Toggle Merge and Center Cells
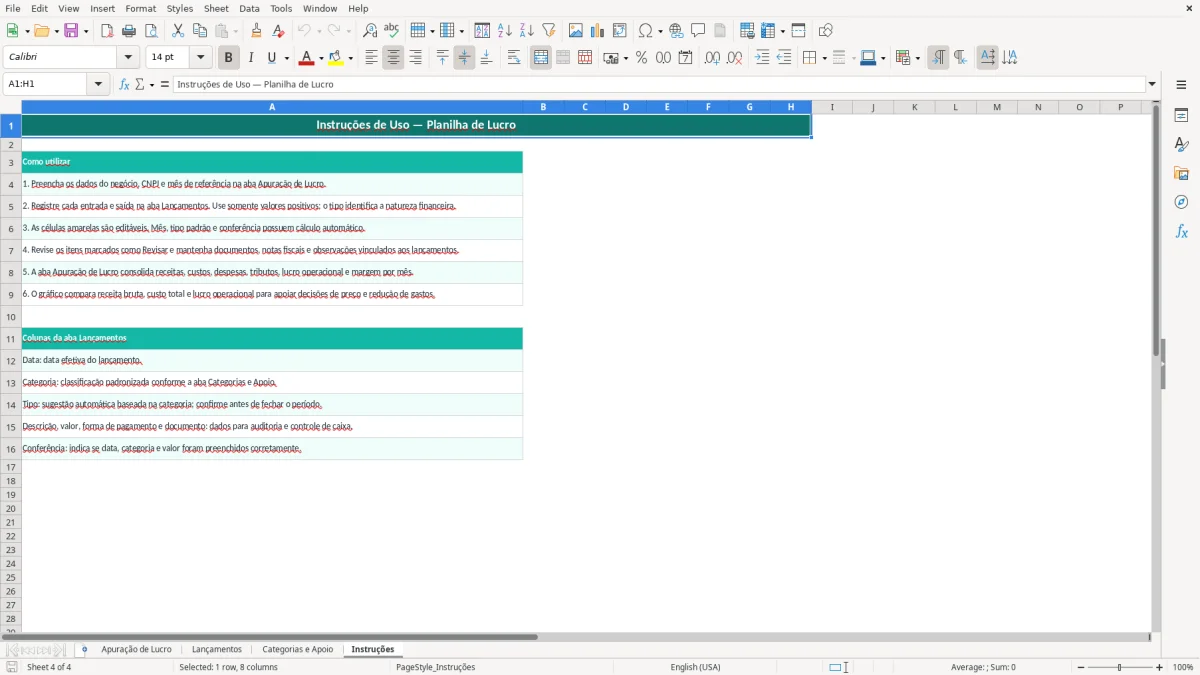The image size is (1200, 675). [541, 58]
